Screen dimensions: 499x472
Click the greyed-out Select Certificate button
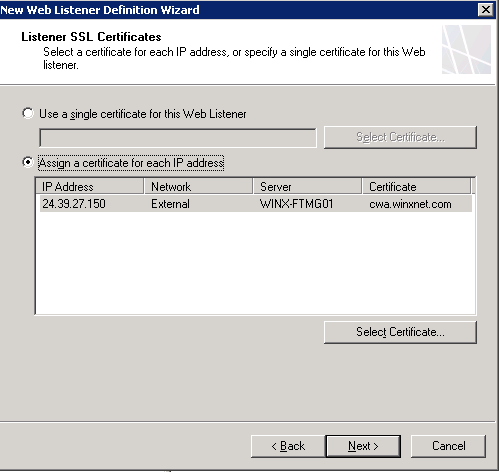400,137
